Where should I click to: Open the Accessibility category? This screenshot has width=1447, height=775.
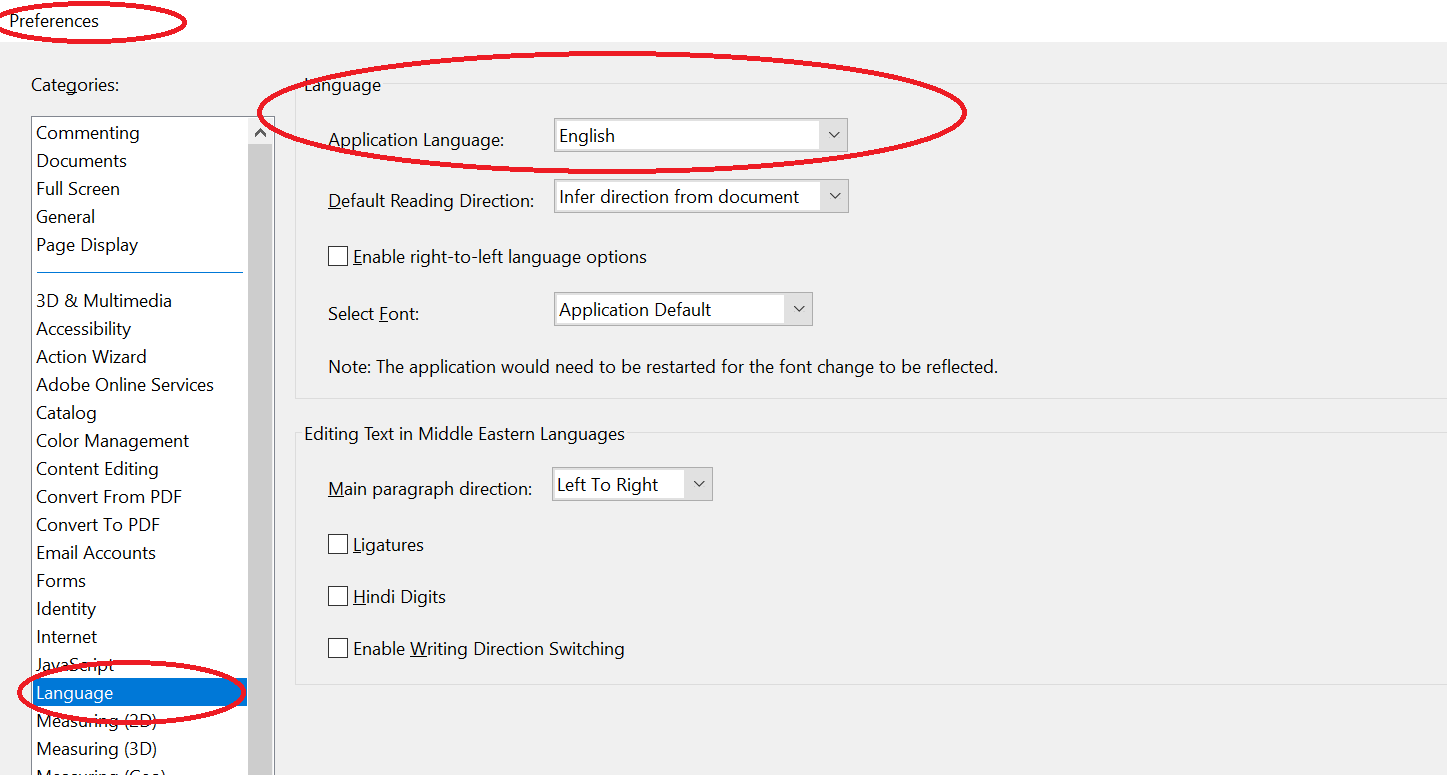pos(84,329)
